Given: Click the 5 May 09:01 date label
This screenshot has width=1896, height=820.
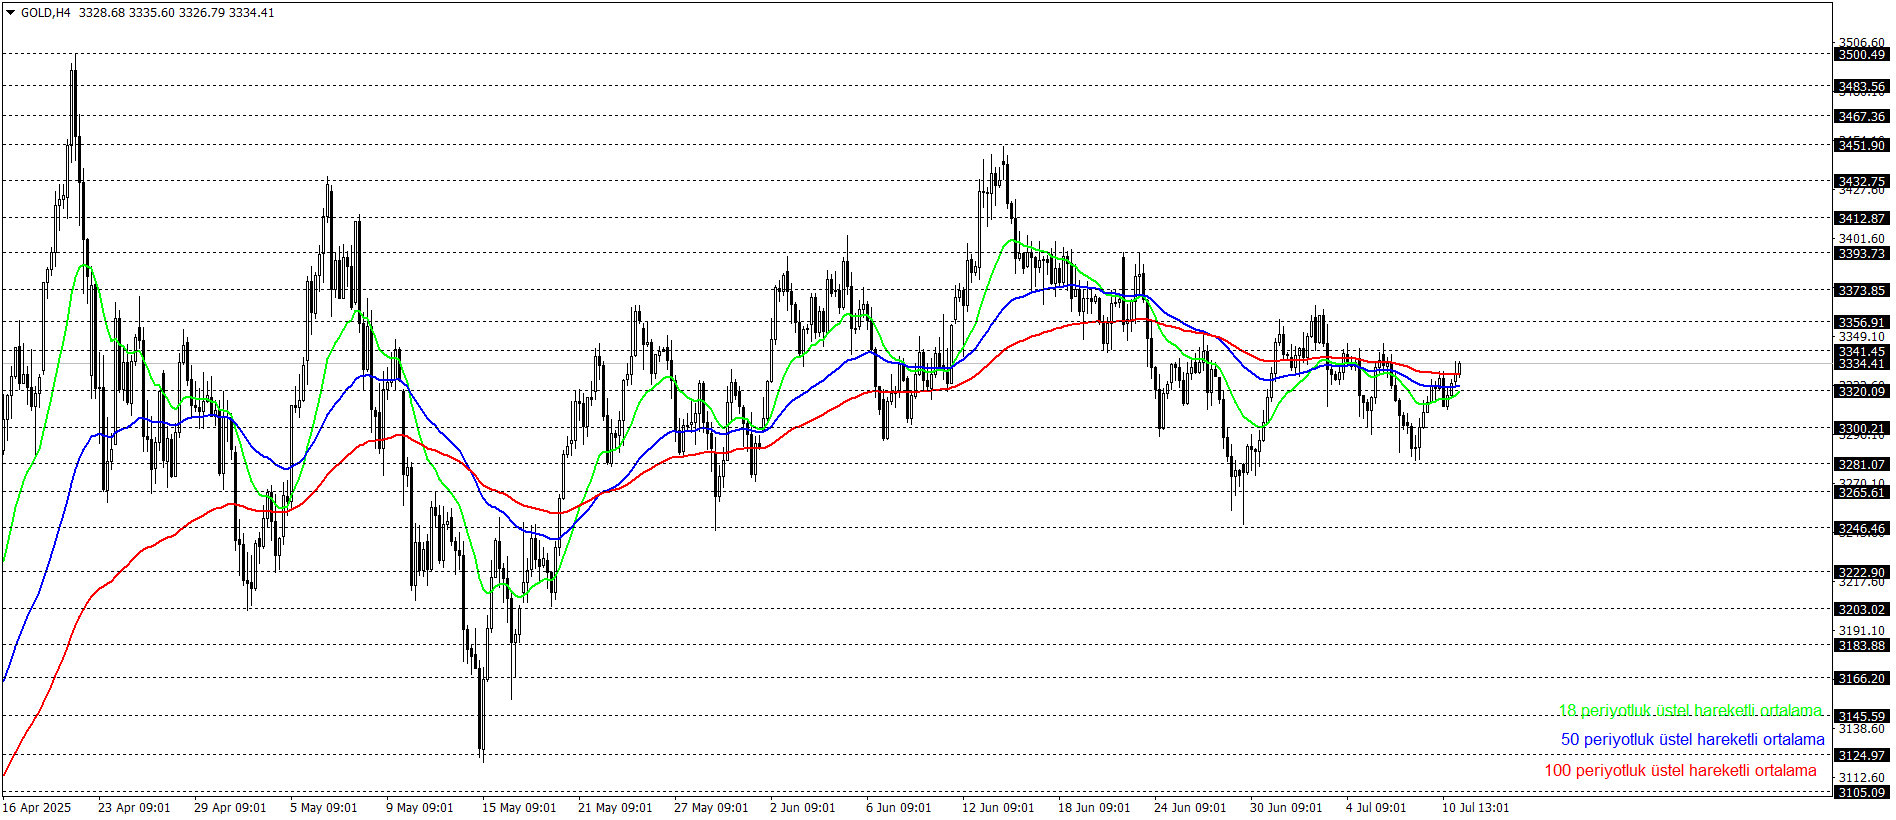Looking at the screenshot, I should pos(324,808).
